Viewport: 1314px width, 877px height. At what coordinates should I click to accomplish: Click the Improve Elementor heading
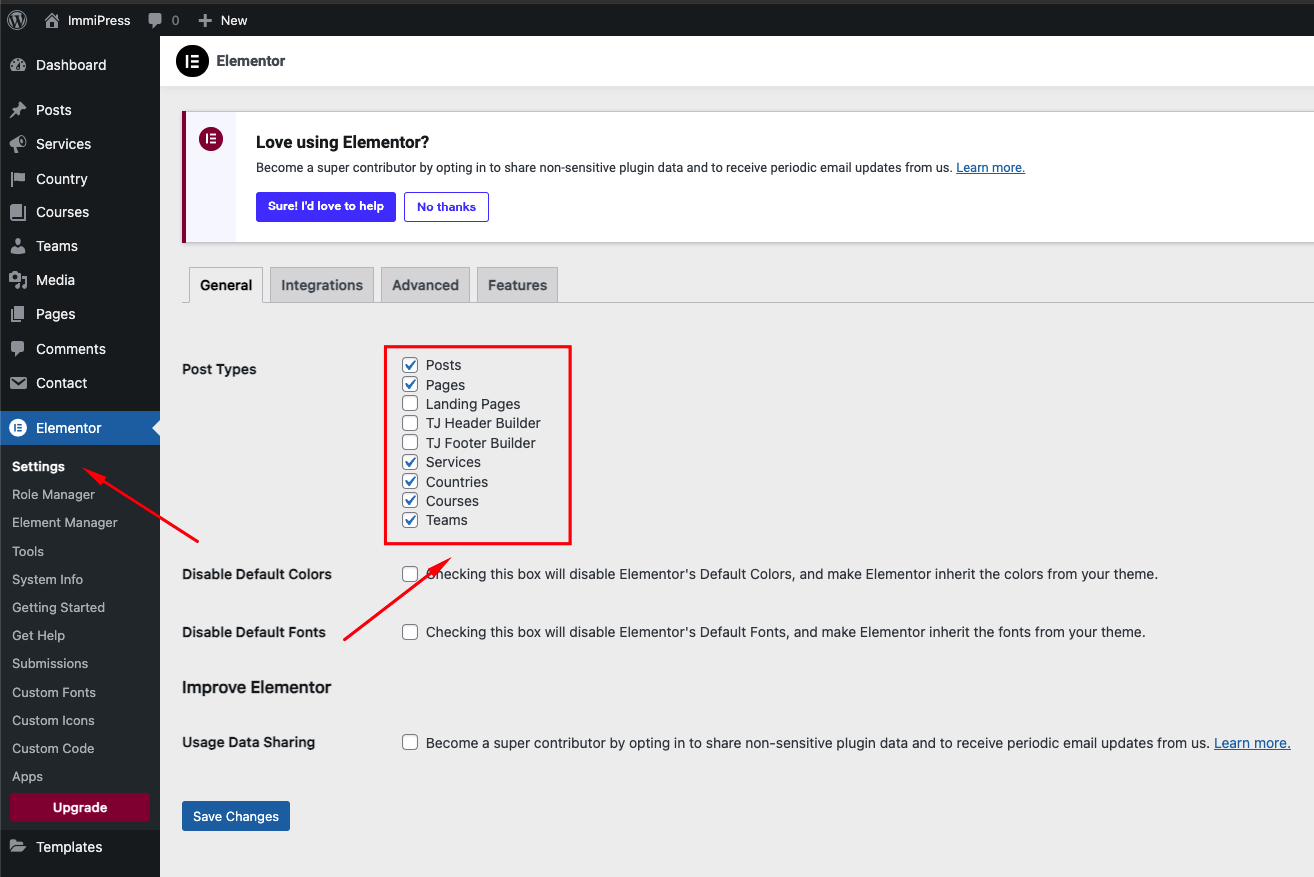click(256, 687)
